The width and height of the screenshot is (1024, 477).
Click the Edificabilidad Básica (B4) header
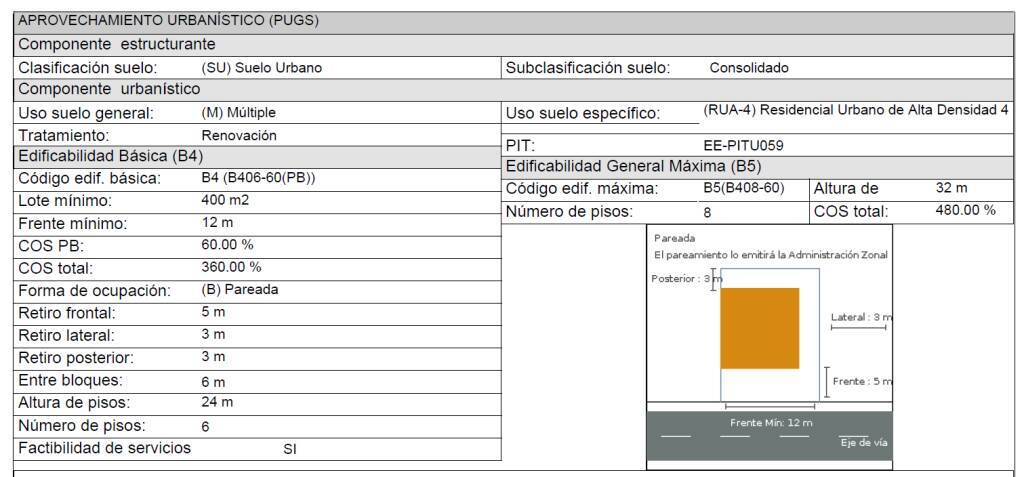coord(257,157)
